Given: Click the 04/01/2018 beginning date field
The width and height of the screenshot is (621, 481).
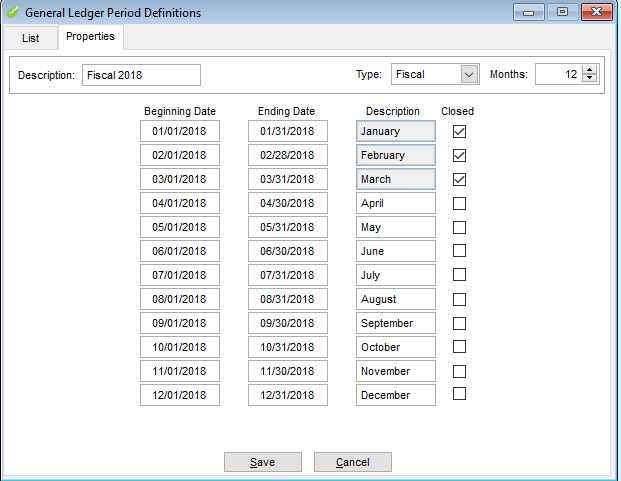Looking at the screenshot, I should (x=179, y=203).
